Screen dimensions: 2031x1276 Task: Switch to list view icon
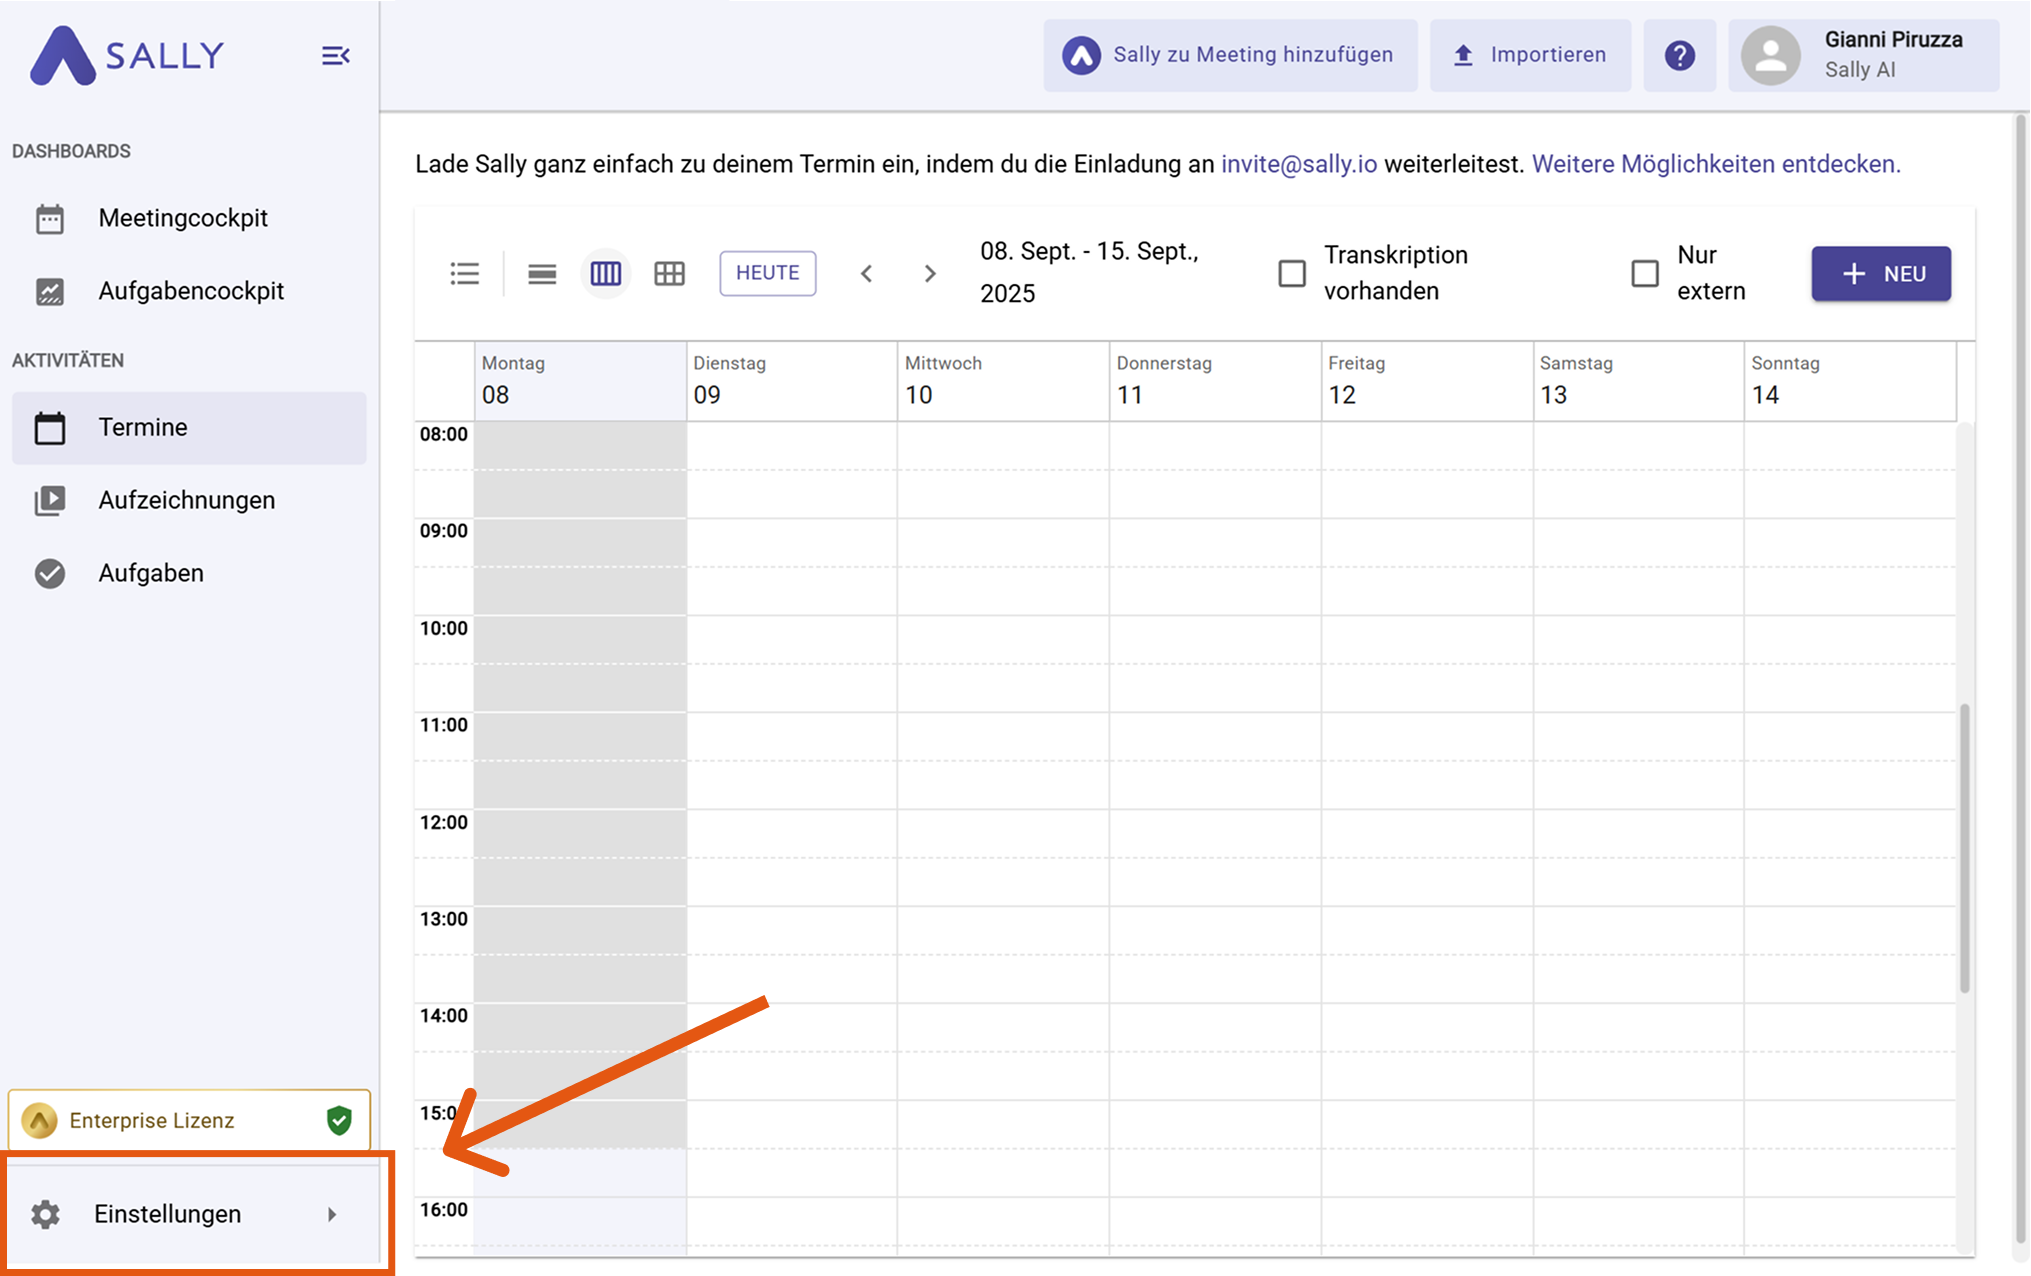coord(465,273)
